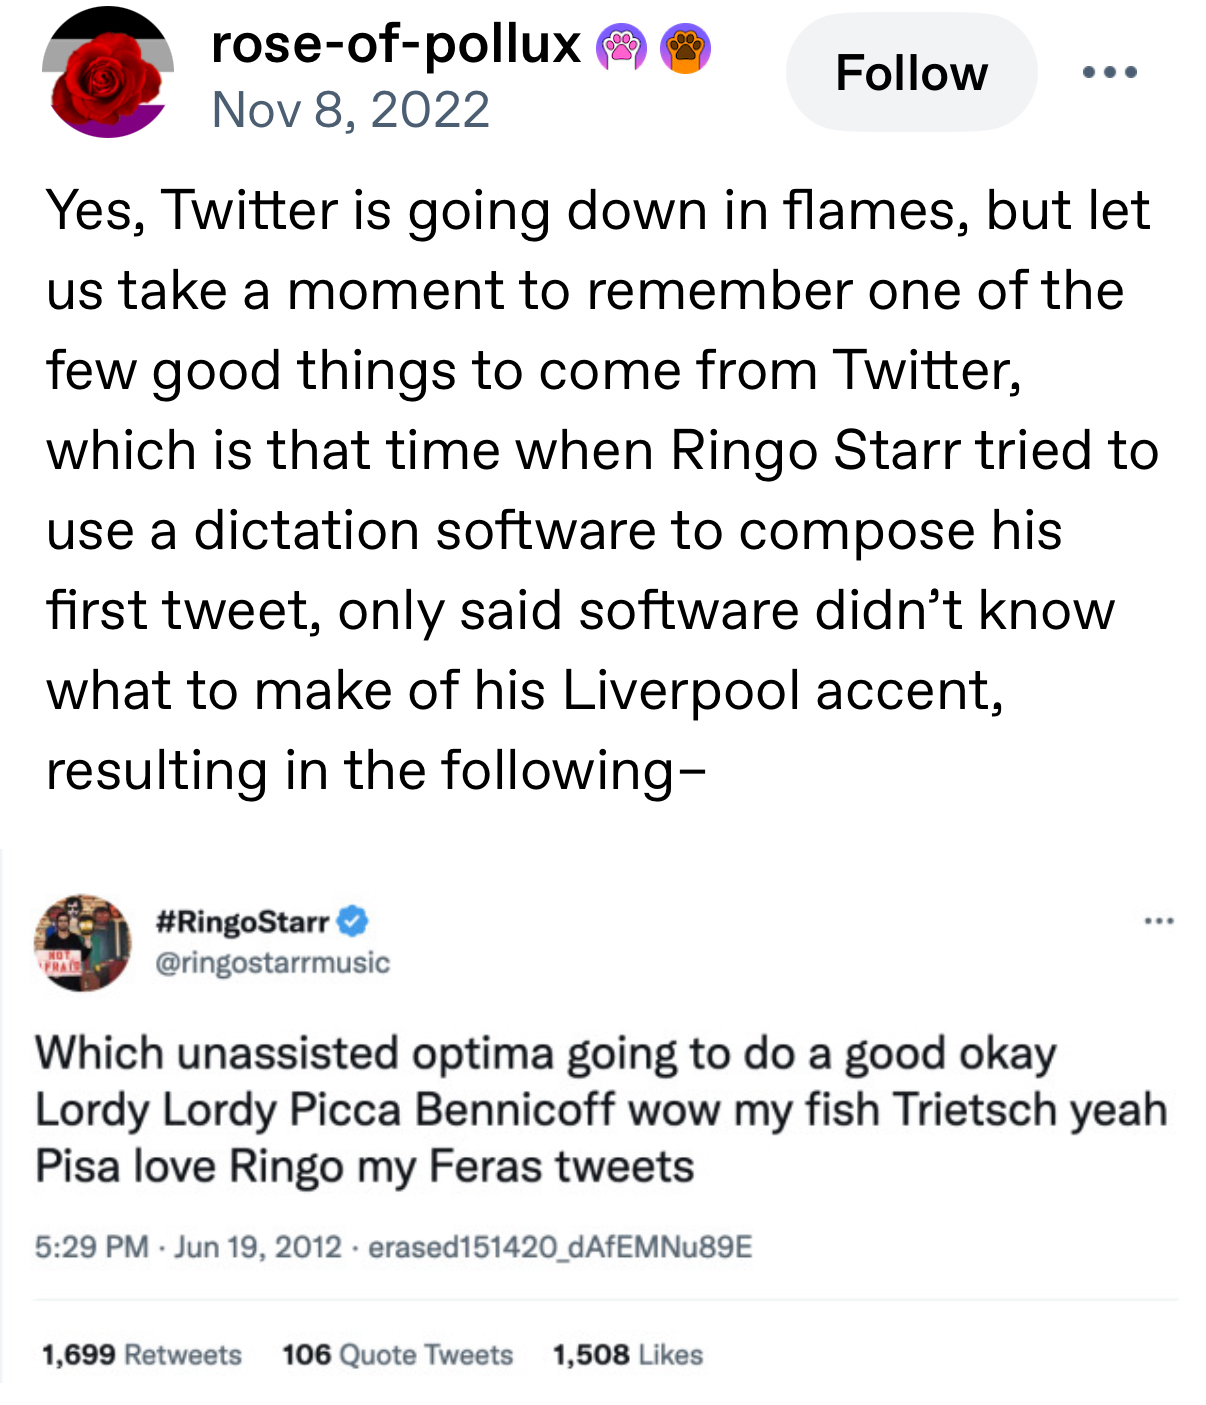Open the post's three-dot options menu
1206x1405 pixels.
[x=1110, y=72]
